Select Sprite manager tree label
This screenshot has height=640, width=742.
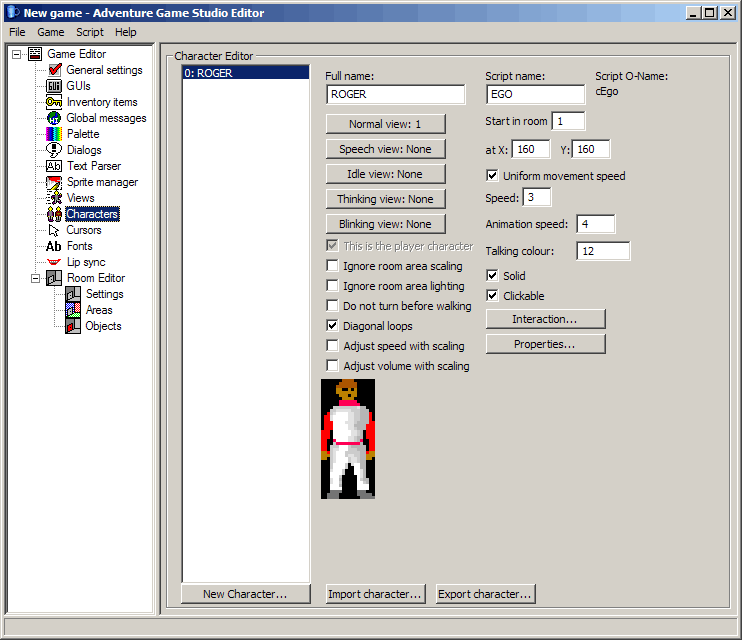(102, 182)
